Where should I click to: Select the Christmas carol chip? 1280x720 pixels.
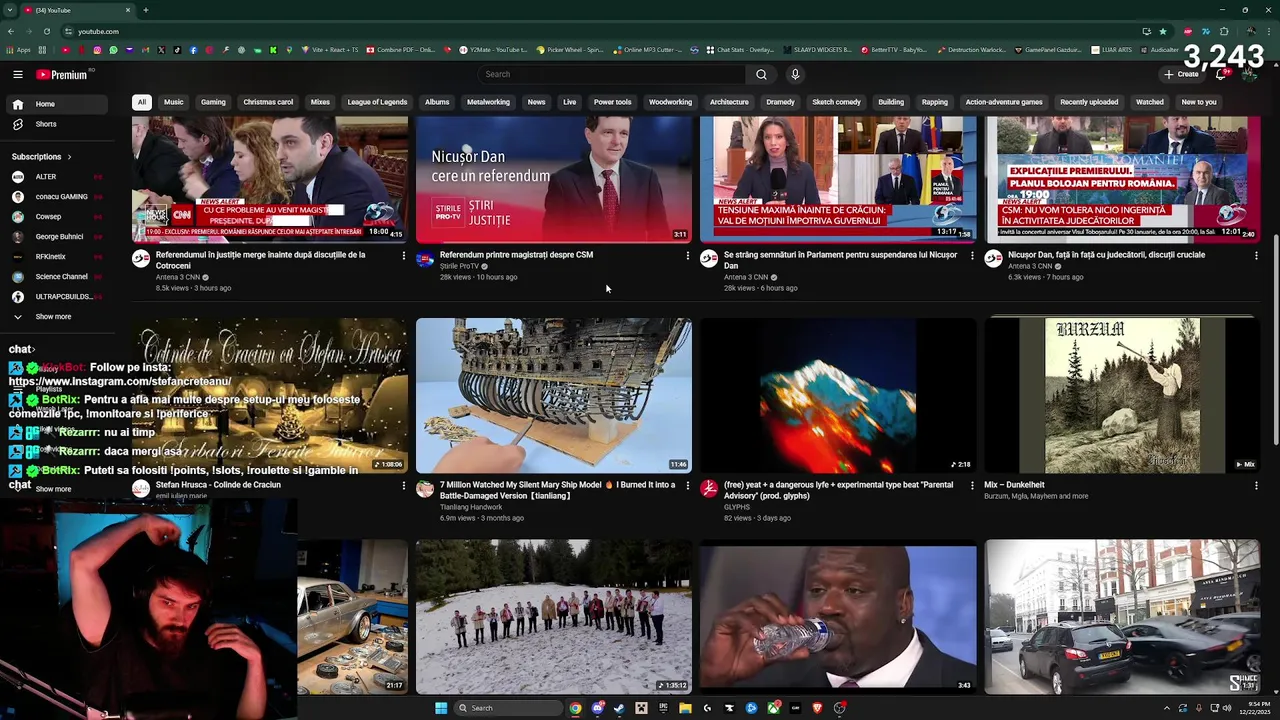(268, 102)
